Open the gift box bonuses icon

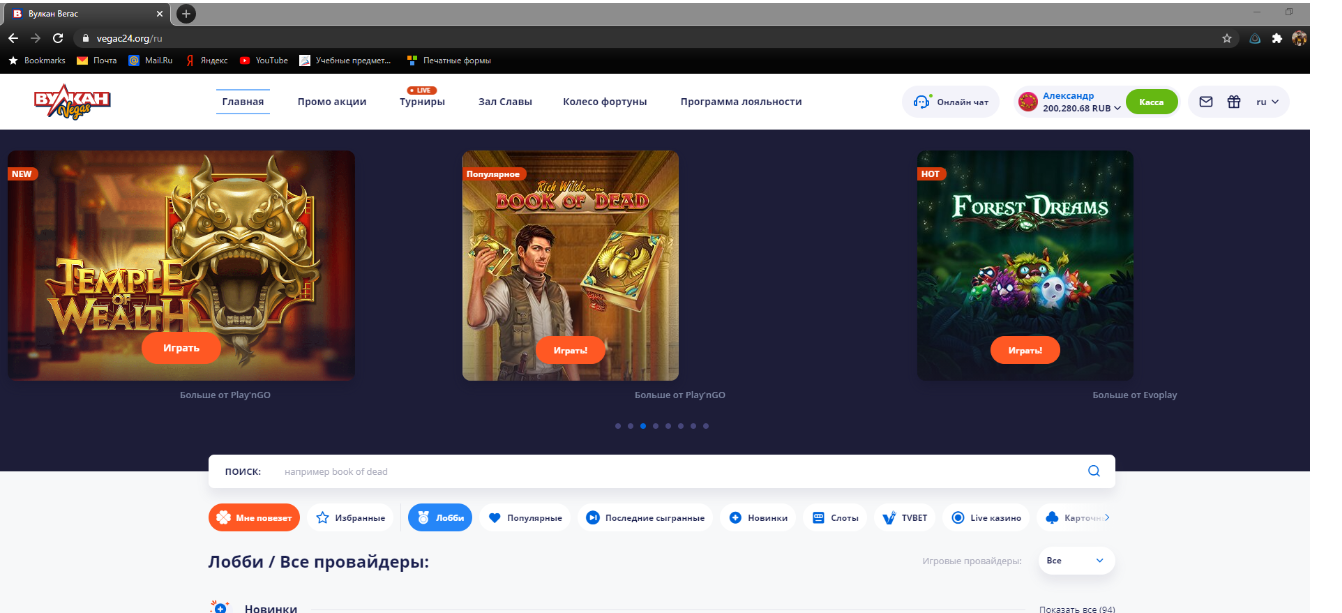(1234, 102)
